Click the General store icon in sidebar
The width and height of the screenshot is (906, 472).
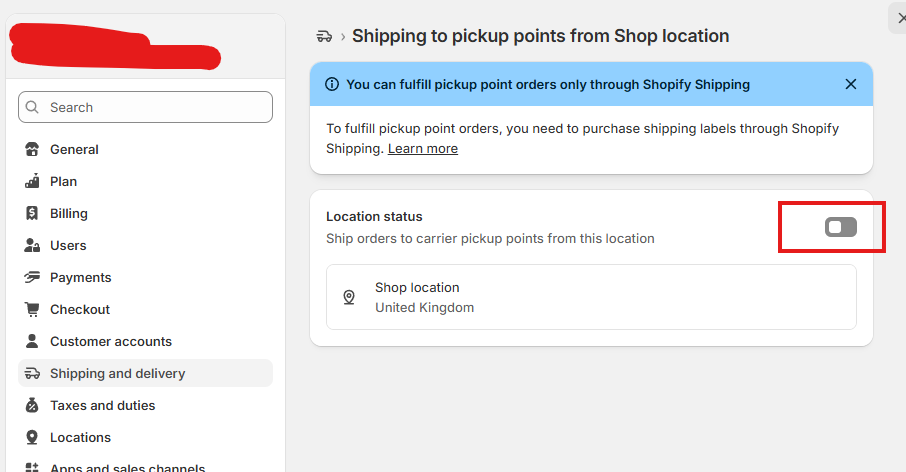[32, 150]
